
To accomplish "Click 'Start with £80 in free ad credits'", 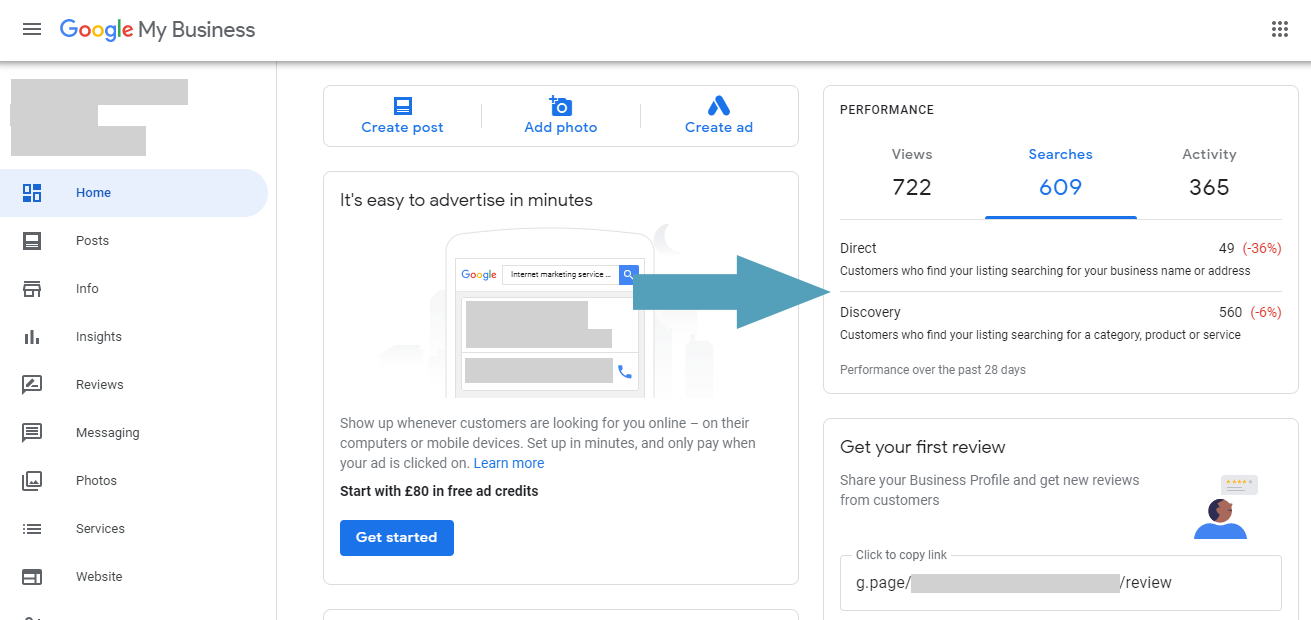I will pos(439,491).
